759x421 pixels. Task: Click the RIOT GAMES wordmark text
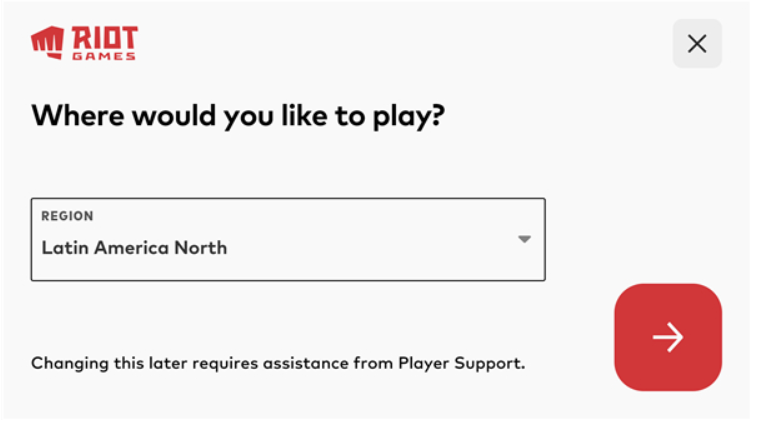103,44
